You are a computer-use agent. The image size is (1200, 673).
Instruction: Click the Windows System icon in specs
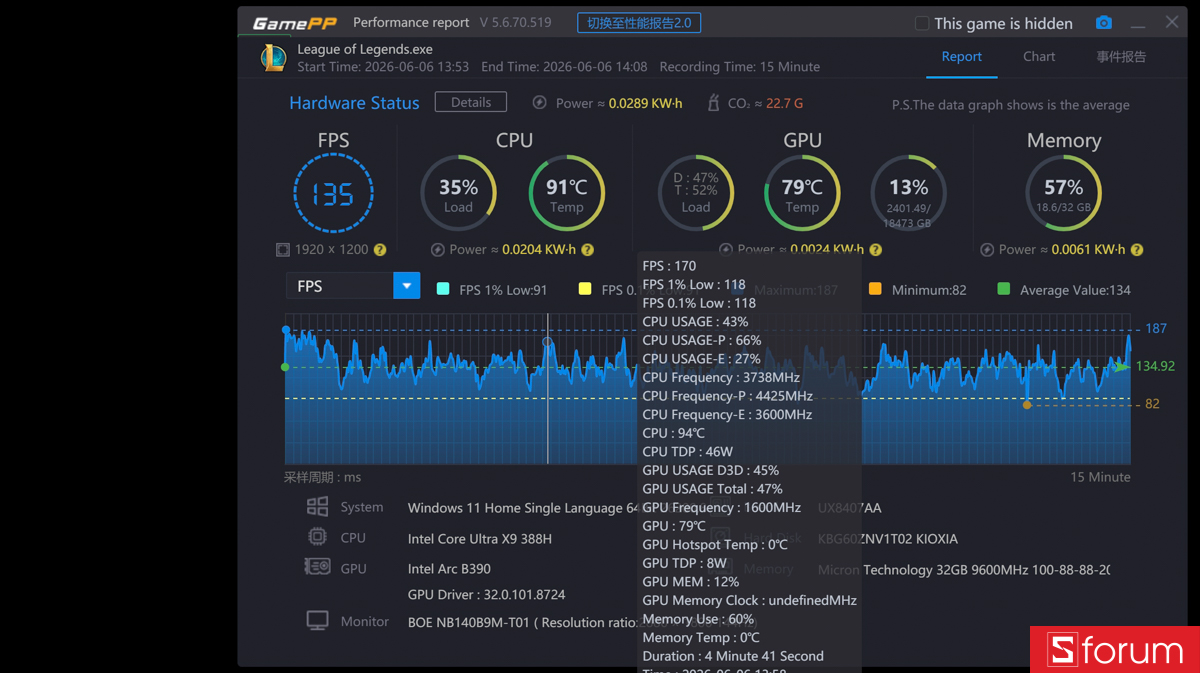pyautogui.click(x=317, y=507)
